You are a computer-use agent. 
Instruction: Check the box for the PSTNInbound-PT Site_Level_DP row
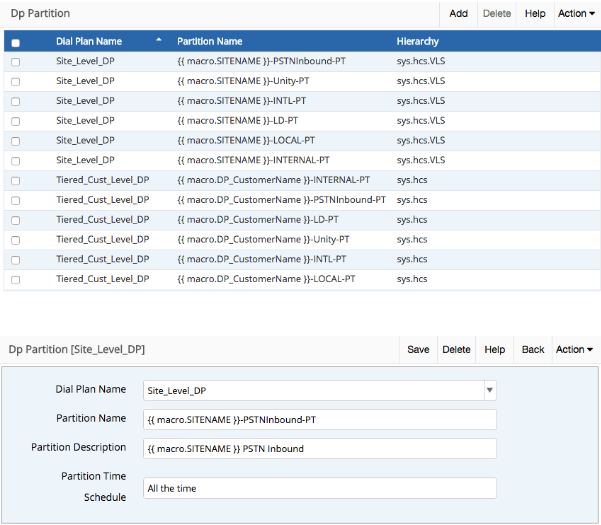(x=15, y=62)
